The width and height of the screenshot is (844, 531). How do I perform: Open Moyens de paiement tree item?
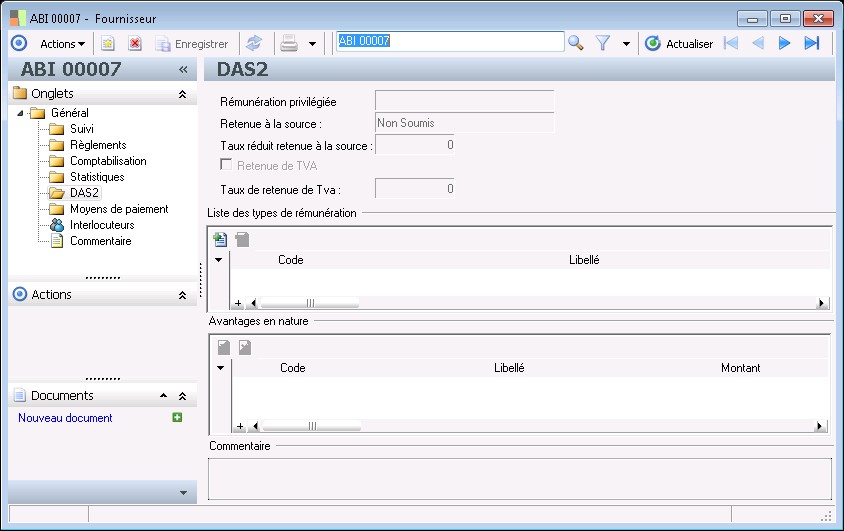click(118, 209)
